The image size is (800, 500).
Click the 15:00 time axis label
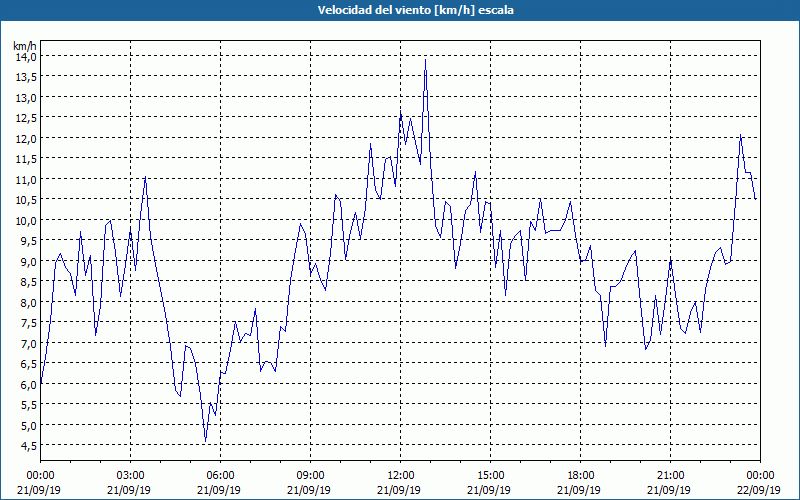(490, 476)
